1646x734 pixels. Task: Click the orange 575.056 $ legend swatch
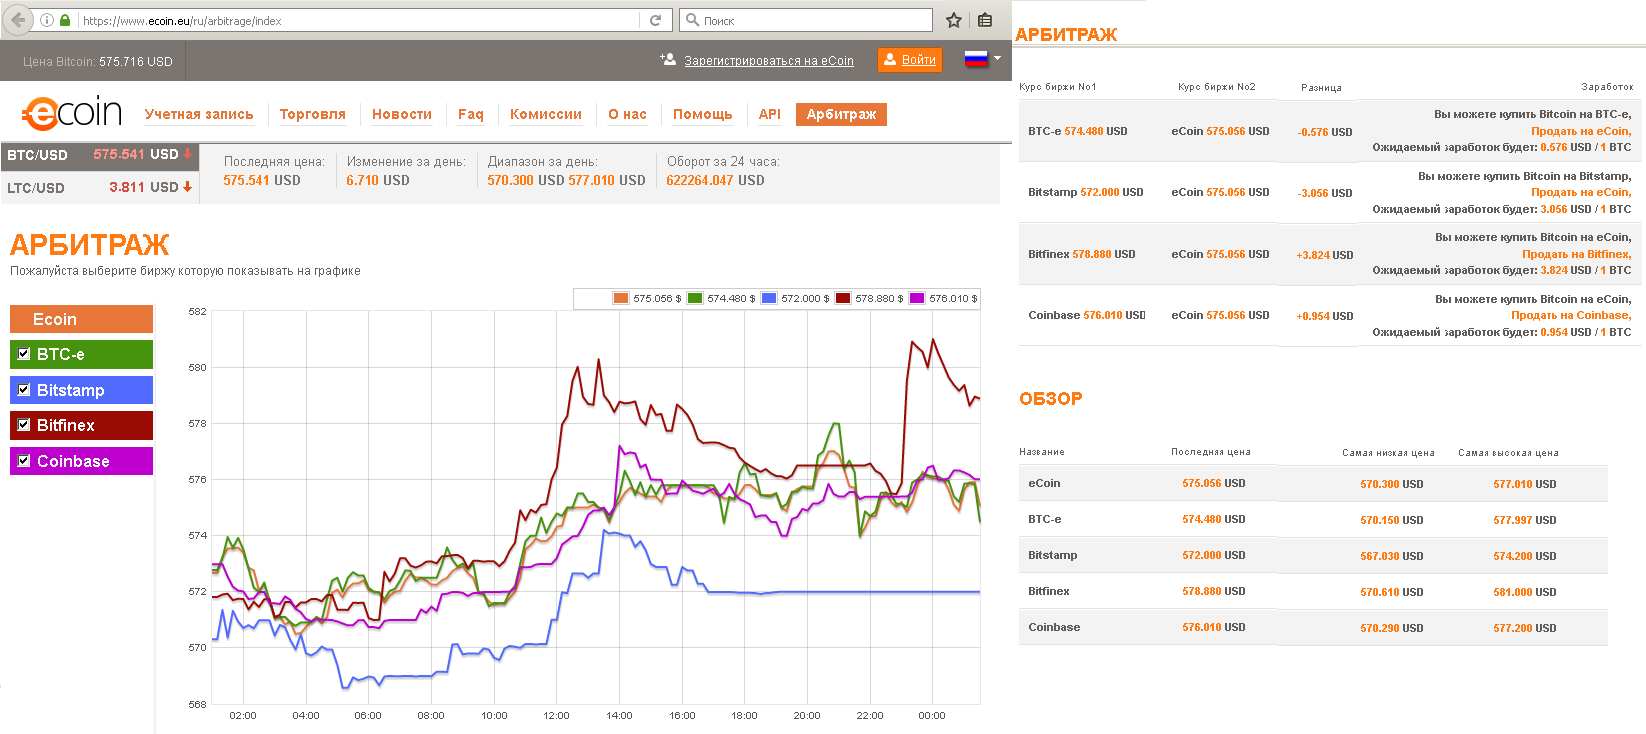coord(621,298)
